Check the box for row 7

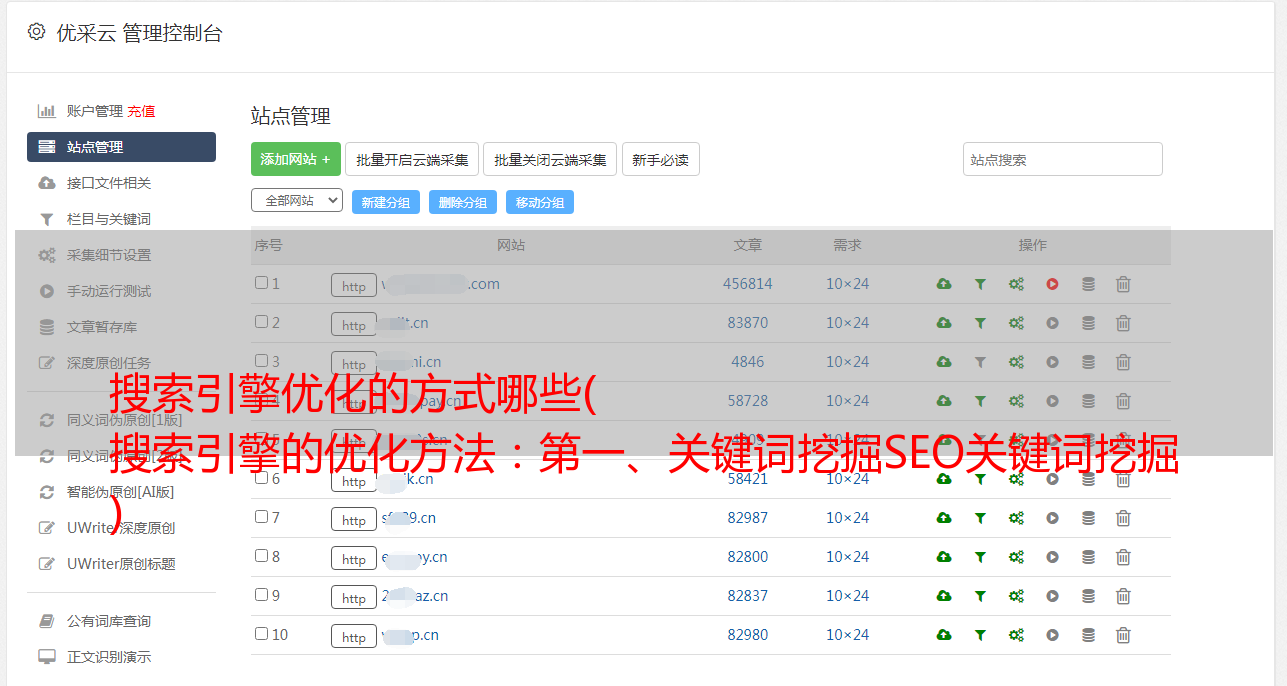pyautogui.click(x=261, y=517)
